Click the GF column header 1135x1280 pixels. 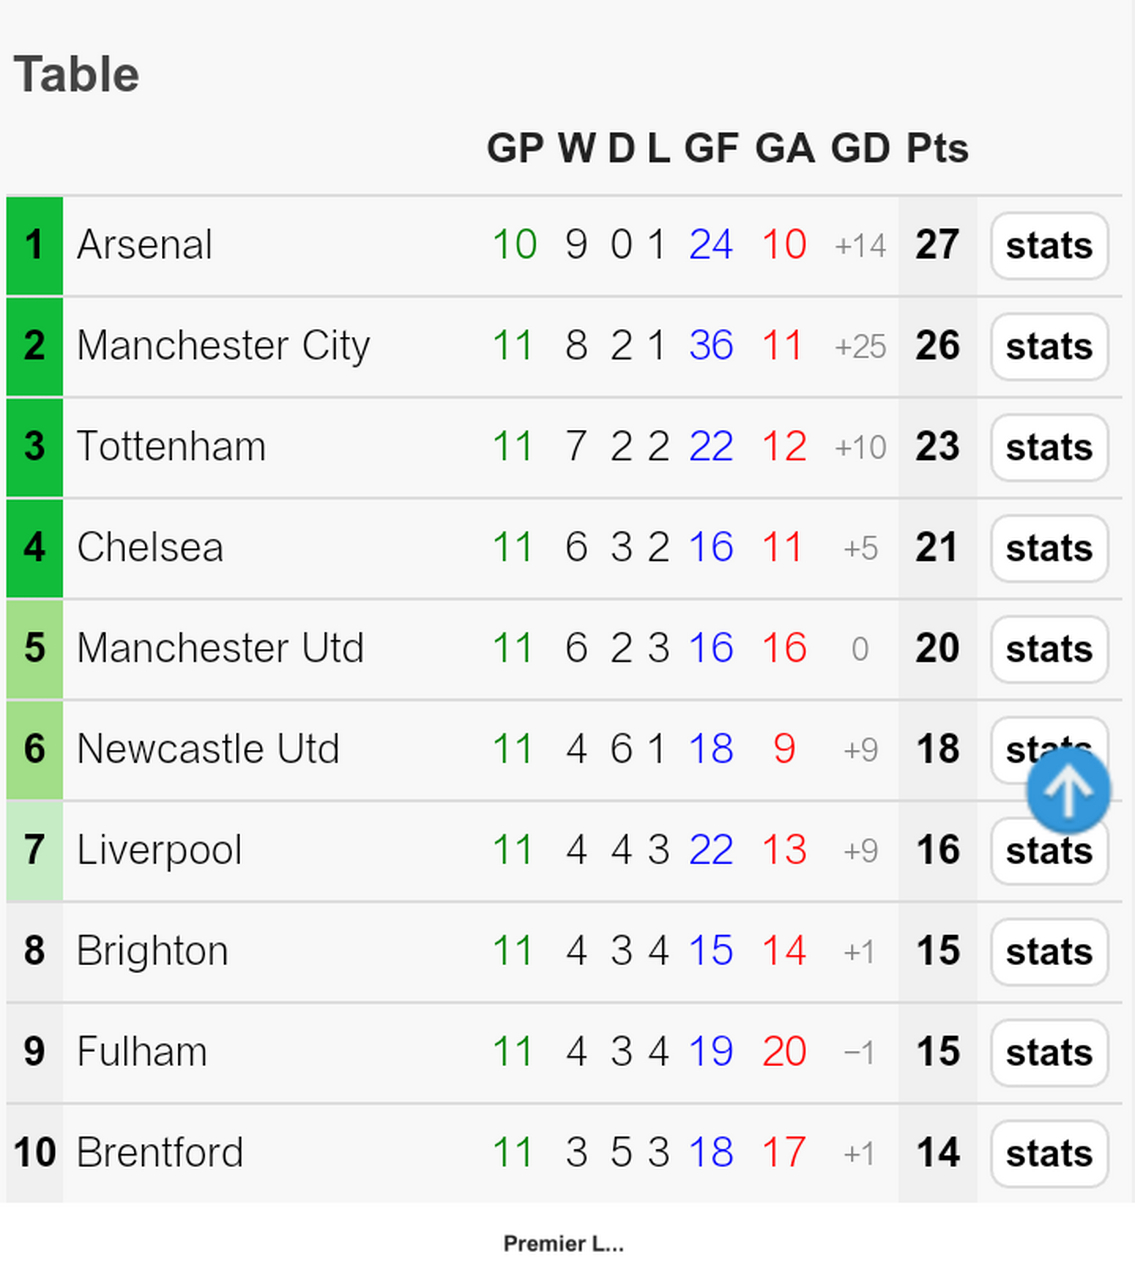click(711, 148)
